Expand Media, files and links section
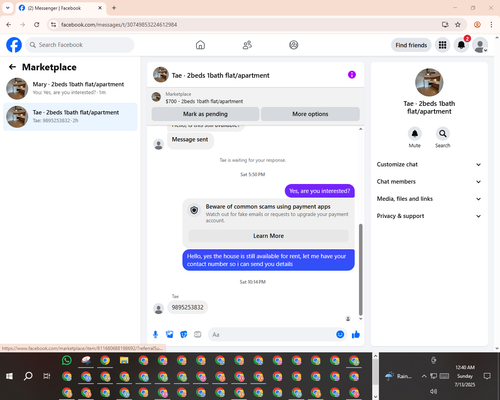Viewport: 500px width, 400px height. click(429, 199)
